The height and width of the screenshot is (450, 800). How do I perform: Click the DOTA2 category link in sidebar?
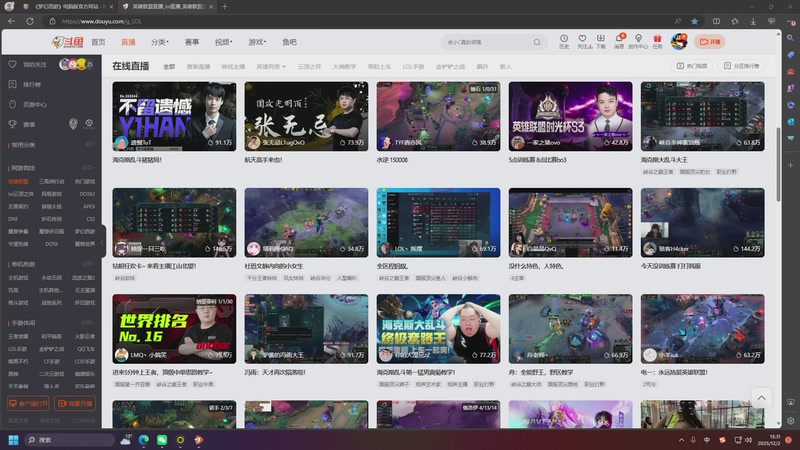[x=87, y=194]
